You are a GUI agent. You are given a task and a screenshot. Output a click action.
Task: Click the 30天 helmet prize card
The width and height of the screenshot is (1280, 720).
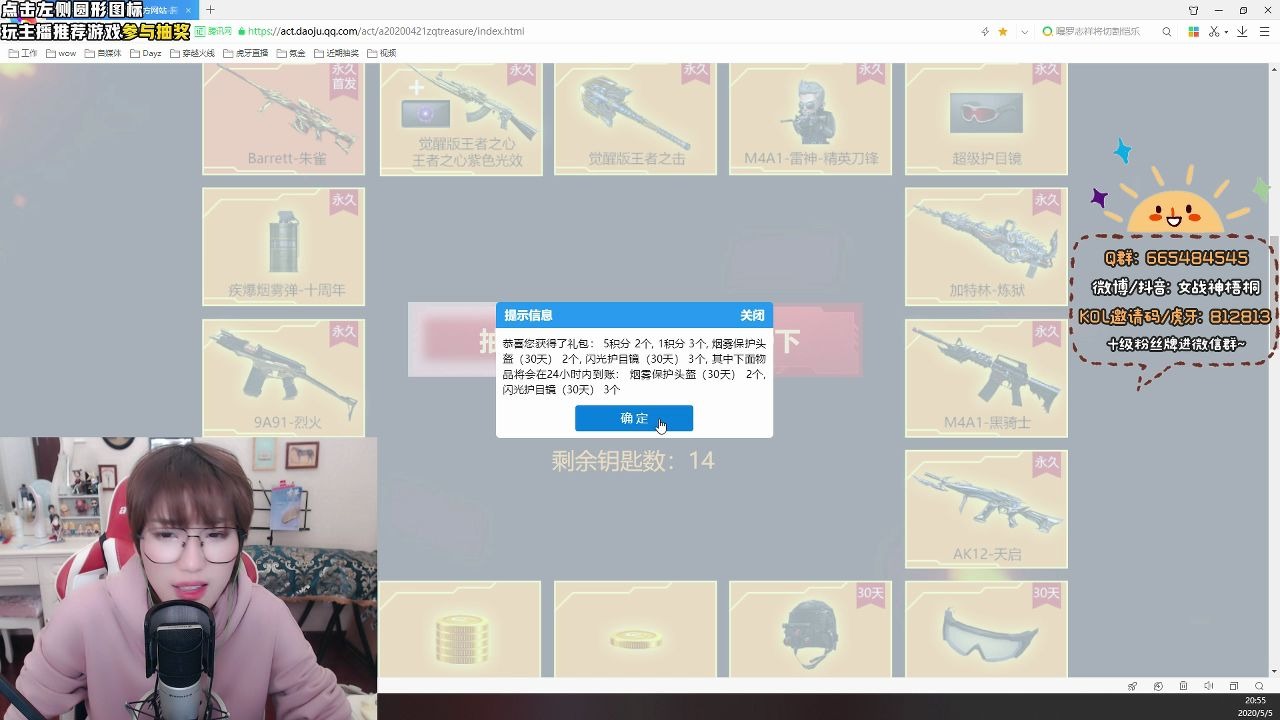(810, 629)
